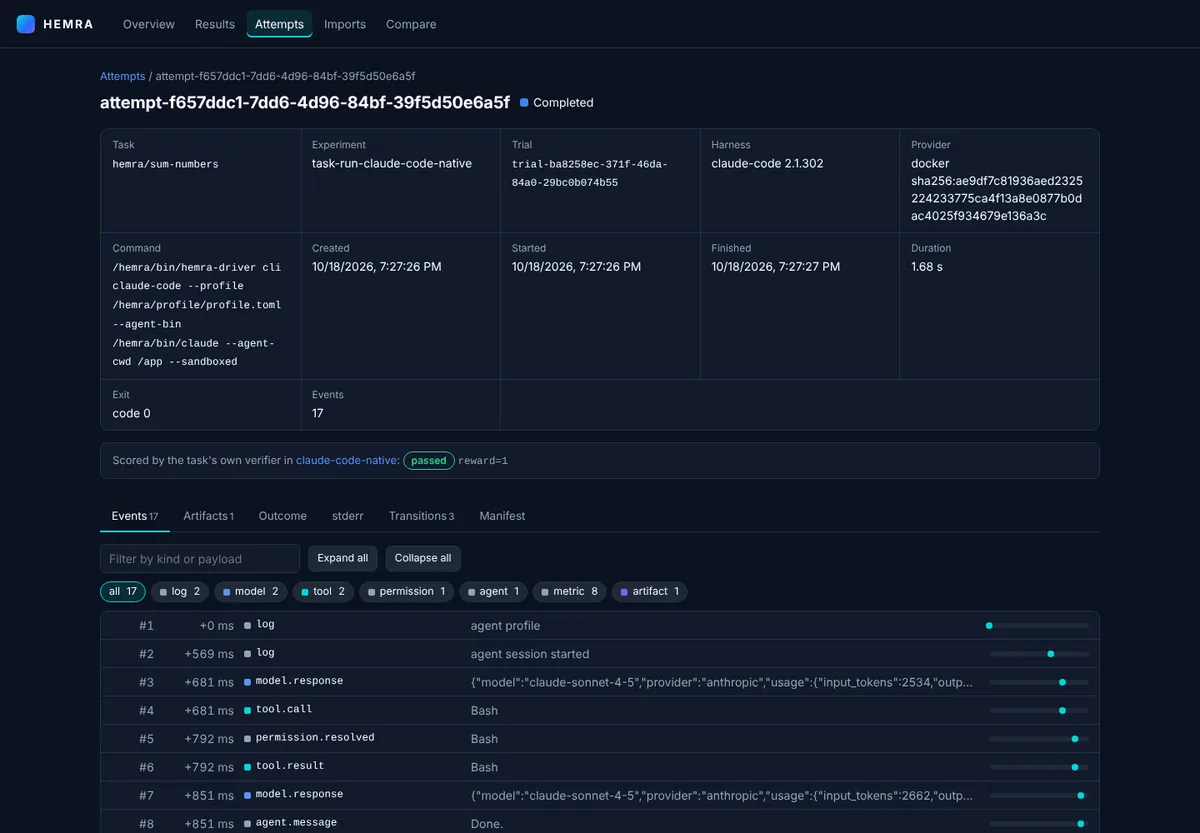Click the Finished time 7:27:27 PM
This screenshot has height=833, width=1200.
(776, 267)
